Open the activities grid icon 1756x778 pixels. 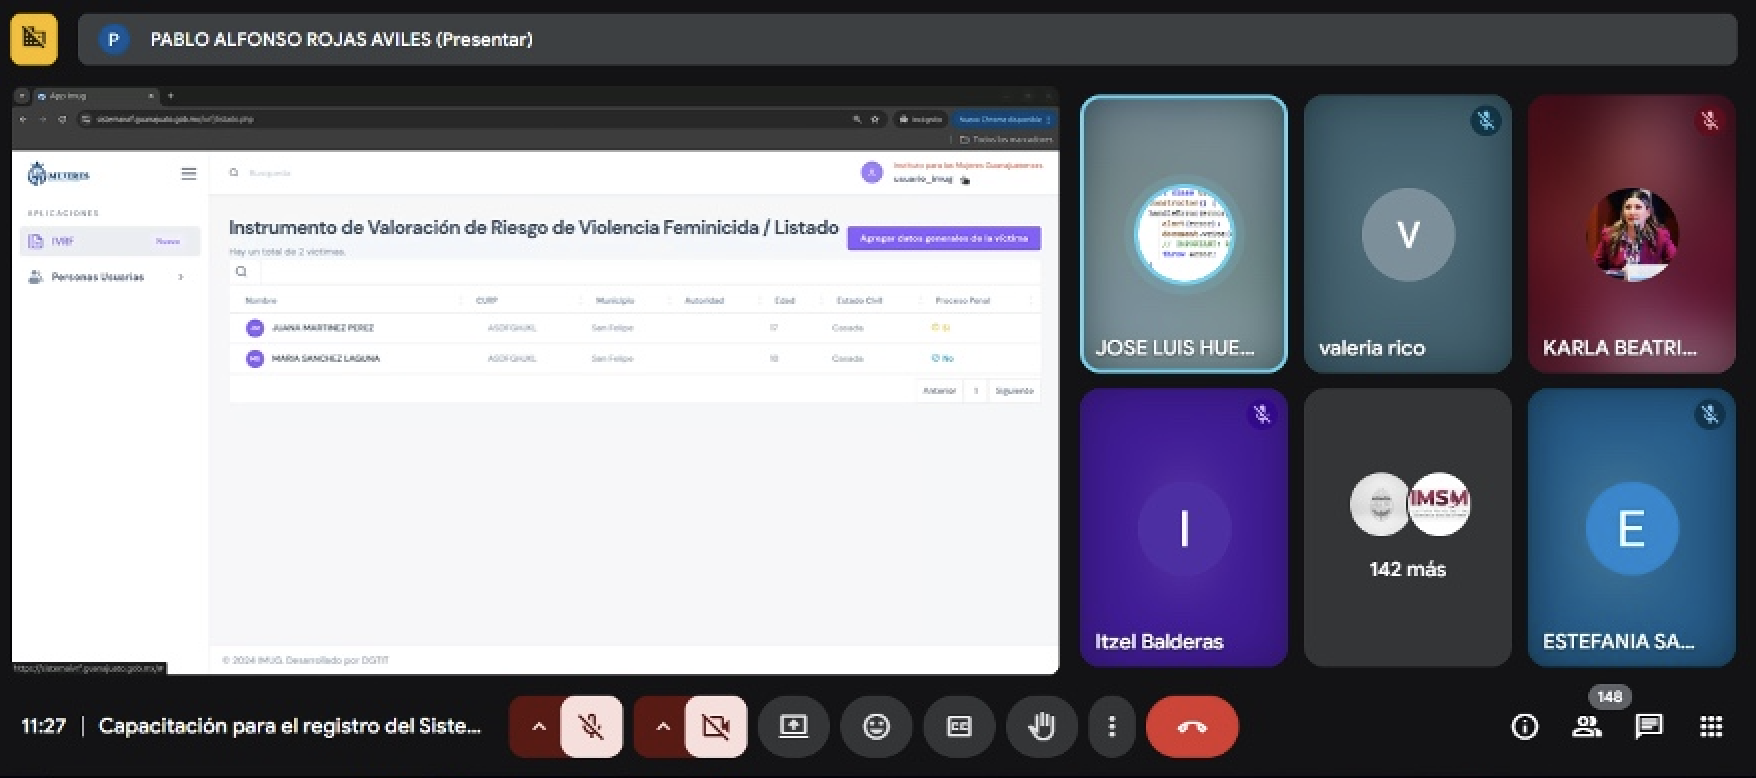(x=1711, y=727)
